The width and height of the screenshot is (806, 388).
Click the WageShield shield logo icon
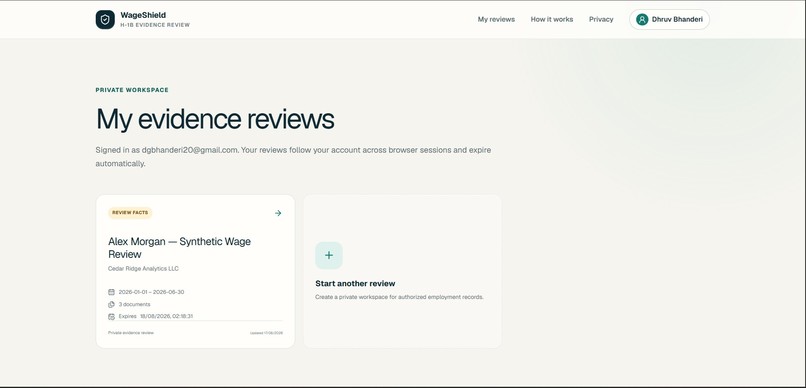(105, 20)
